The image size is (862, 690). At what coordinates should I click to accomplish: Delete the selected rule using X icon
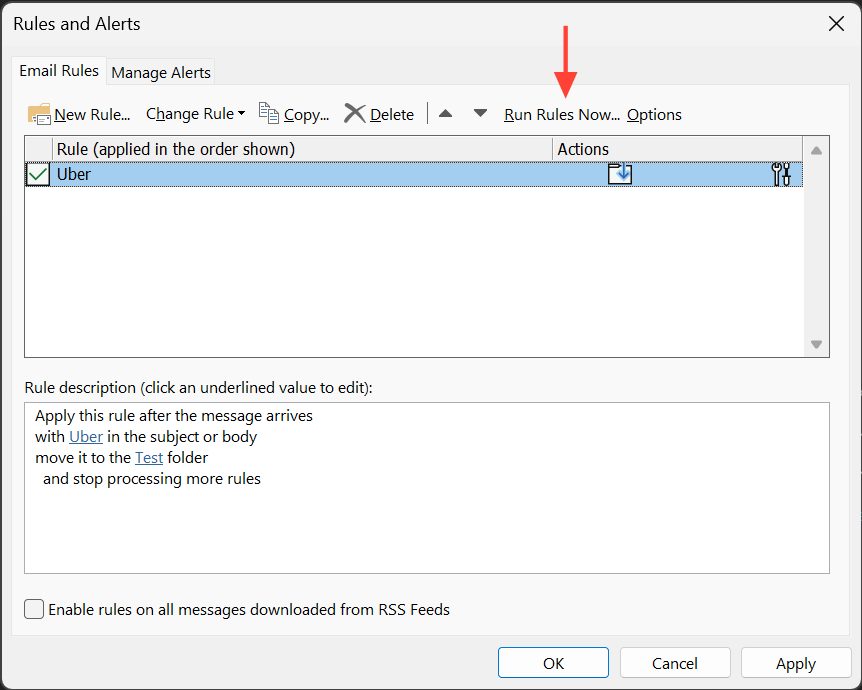[354, 113]
